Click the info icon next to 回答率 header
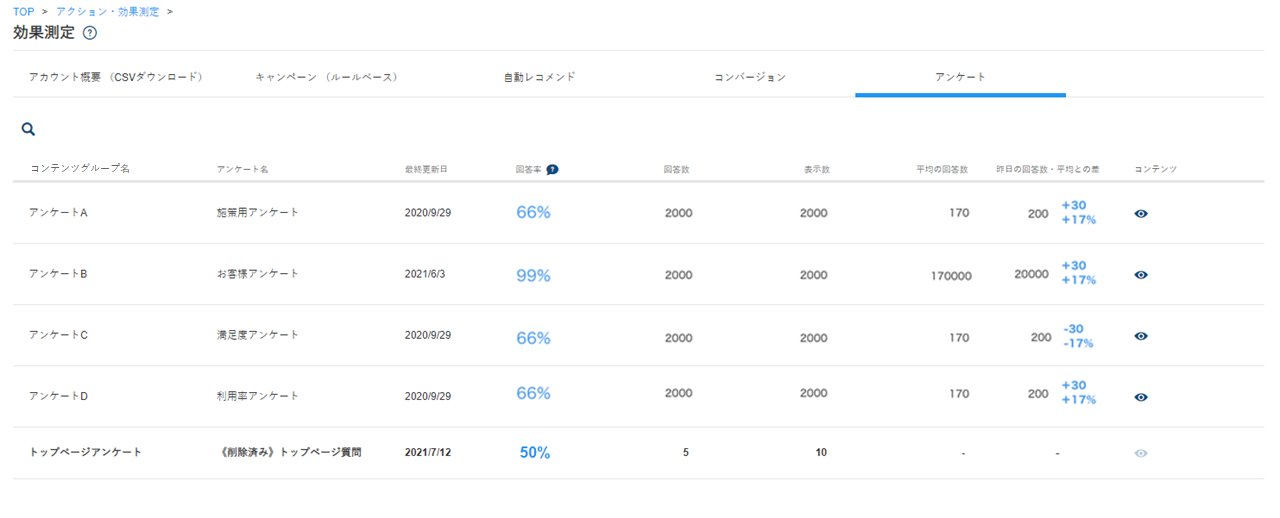This screenshot has width=1280, height=518. [x=552, y=169]
